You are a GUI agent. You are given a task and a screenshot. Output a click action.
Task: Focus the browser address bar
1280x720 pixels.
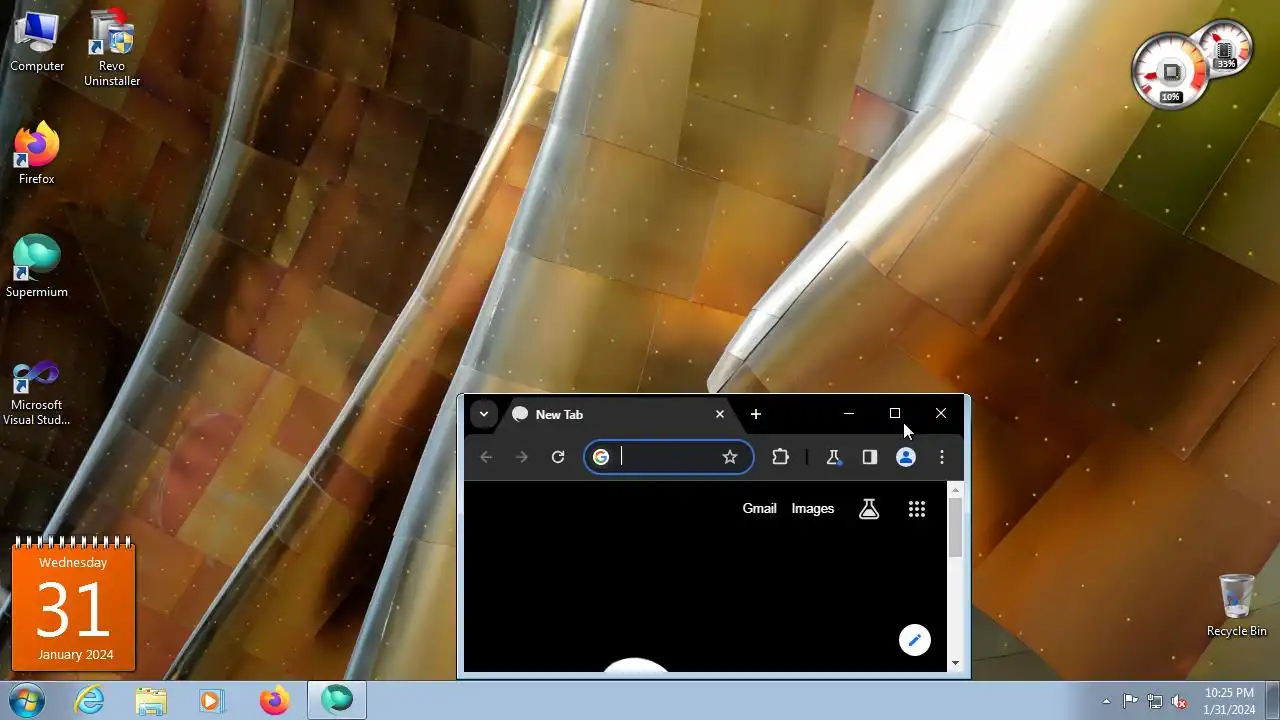point(668,457)
